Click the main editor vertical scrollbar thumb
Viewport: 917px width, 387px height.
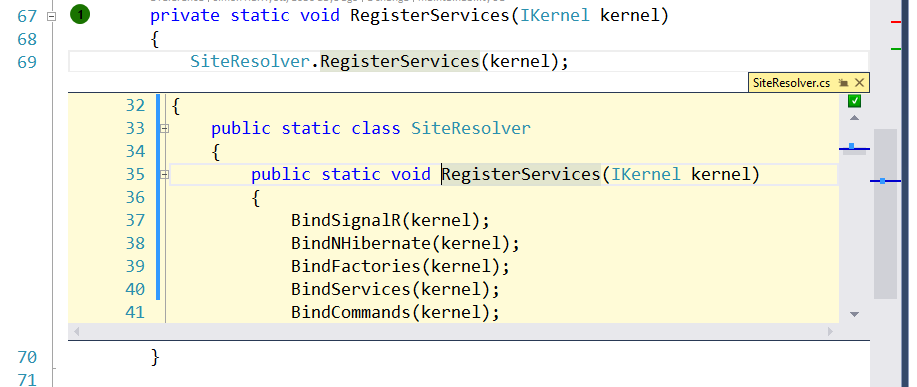[x=885, y=214]
